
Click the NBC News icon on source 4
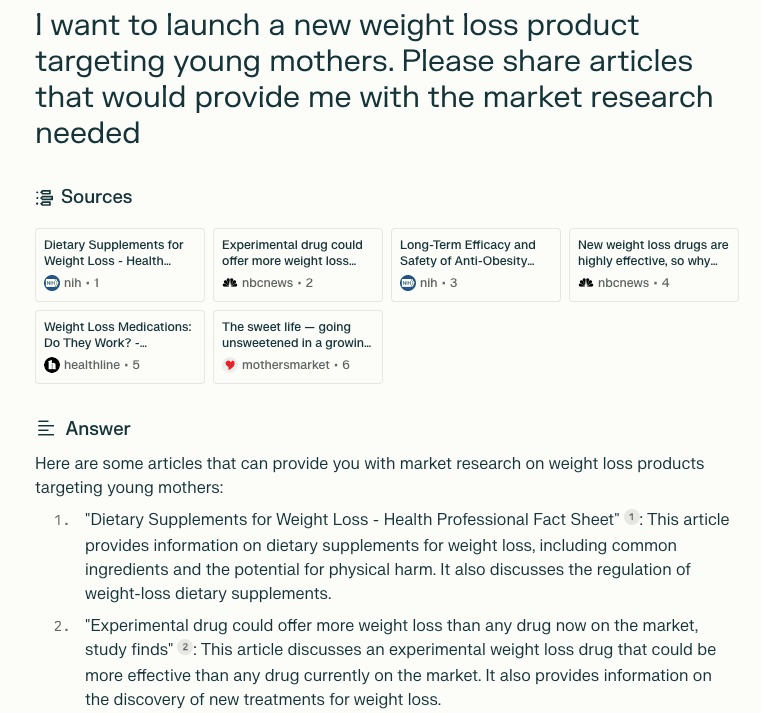(x=586, y=282)
